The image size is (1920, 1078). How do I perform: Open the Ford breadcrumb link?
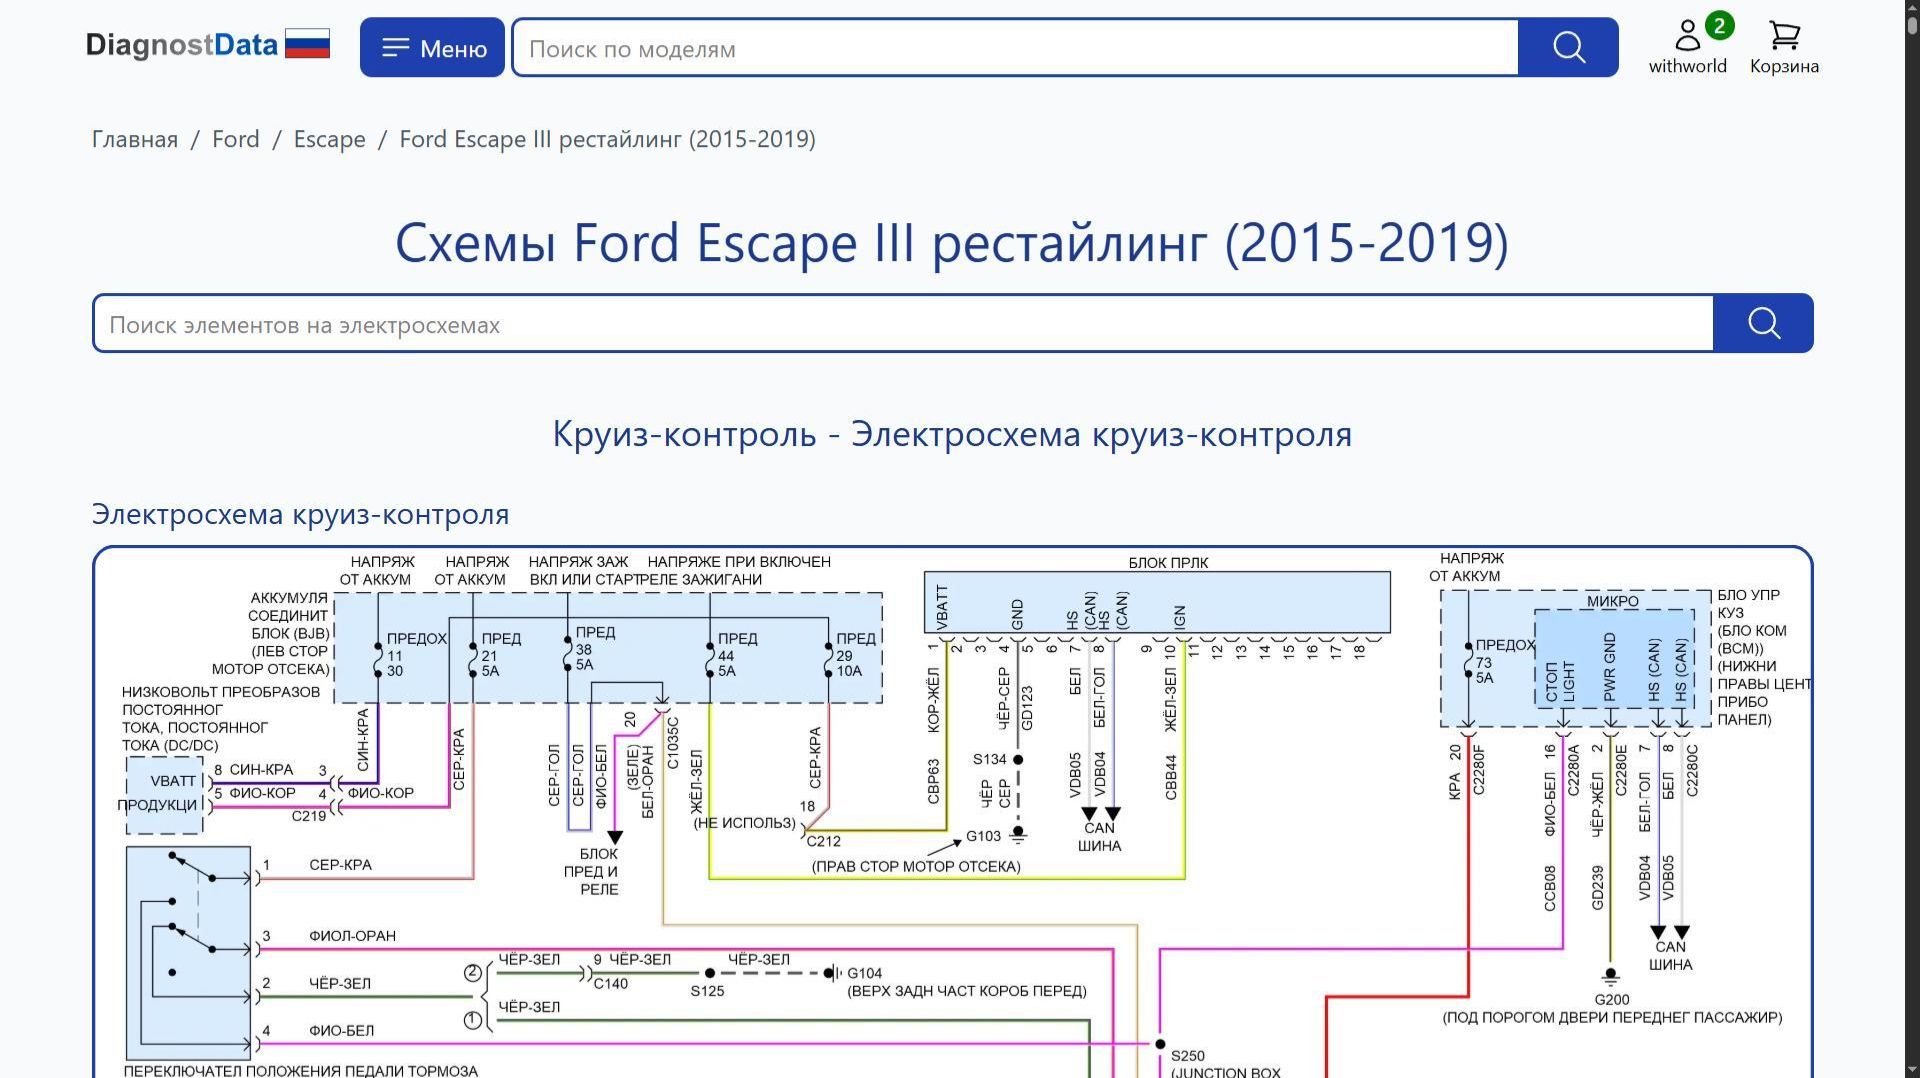[x=236, y=139]
